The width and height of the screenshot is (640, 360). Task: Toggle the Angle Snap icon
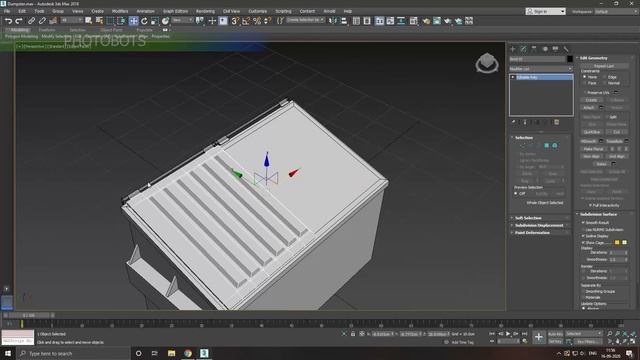246,21
